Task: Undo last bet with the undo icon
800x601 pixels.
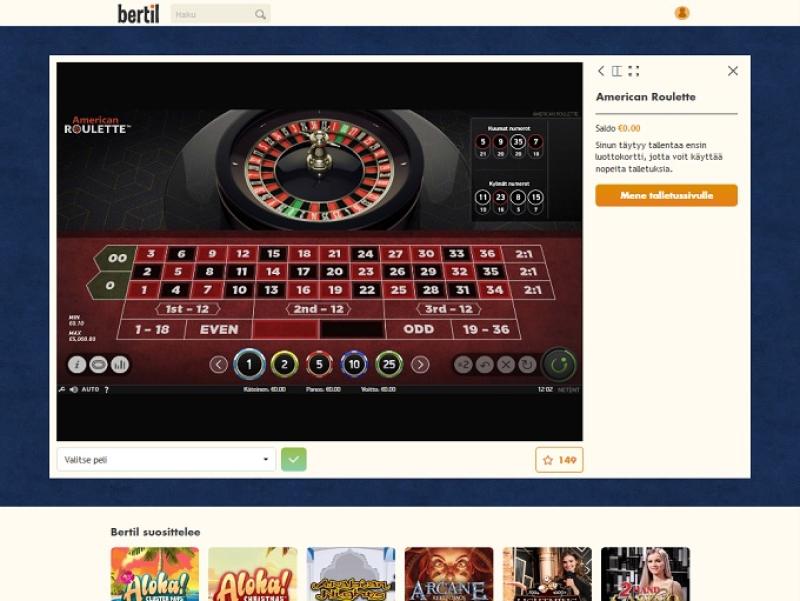Action: [485, 365]
